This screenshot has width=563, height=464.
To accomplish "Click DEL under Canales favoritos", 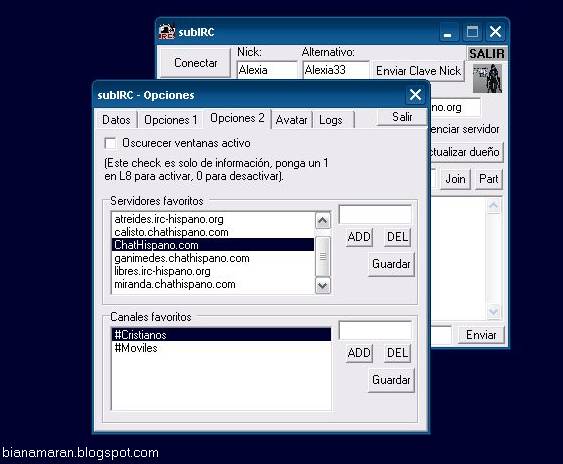I will coord(397,353).
